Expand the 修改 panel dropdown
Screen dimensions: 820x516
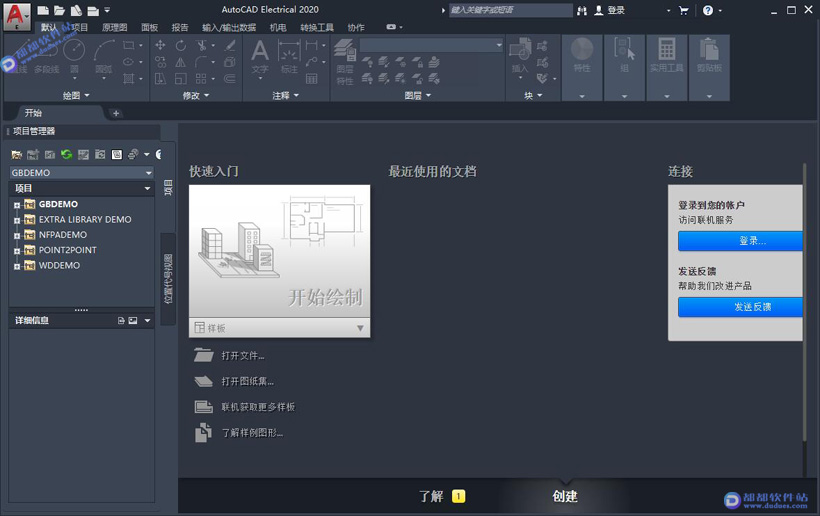pos(196,95)
